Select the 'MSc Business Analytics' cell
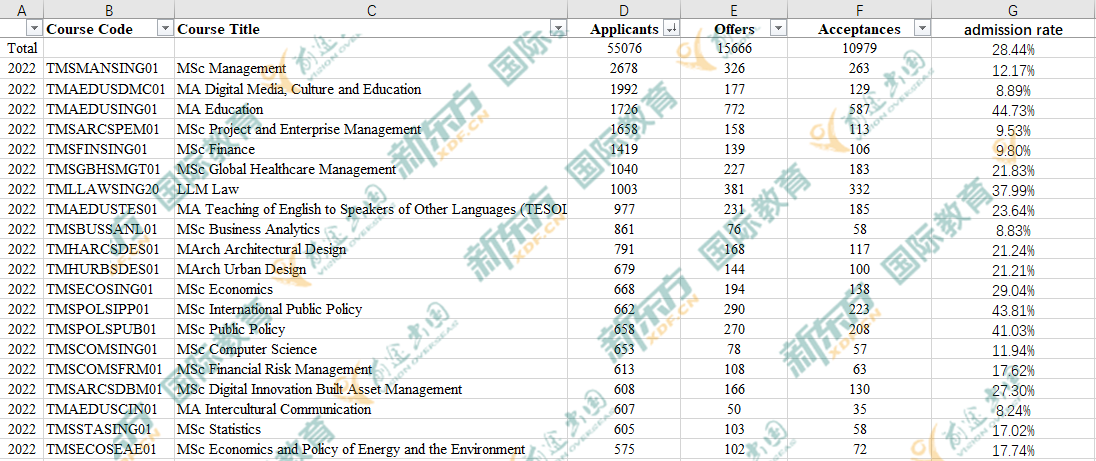 click(x=371, y=229)
